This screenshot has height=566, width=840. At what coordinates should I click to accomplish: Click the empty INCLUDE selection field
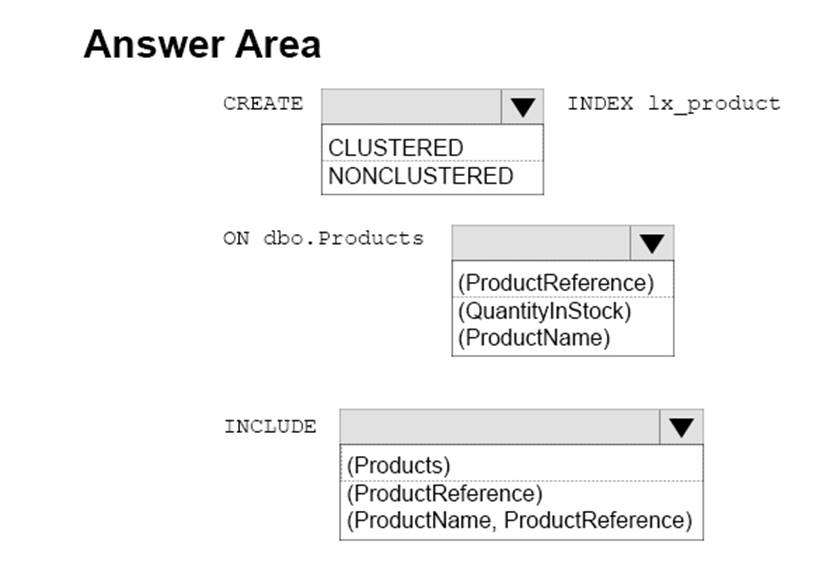coord(499,427)
